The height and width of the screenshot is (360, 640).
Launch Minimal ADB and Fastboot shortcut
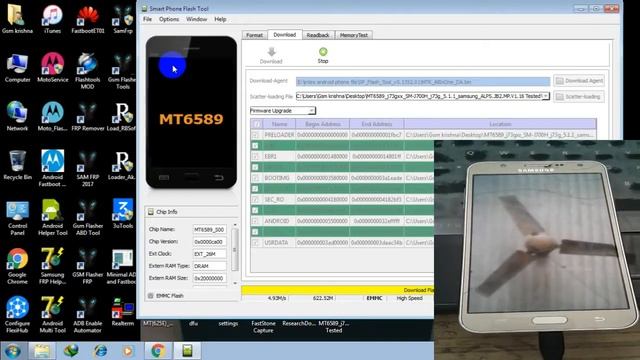(122, 266)
